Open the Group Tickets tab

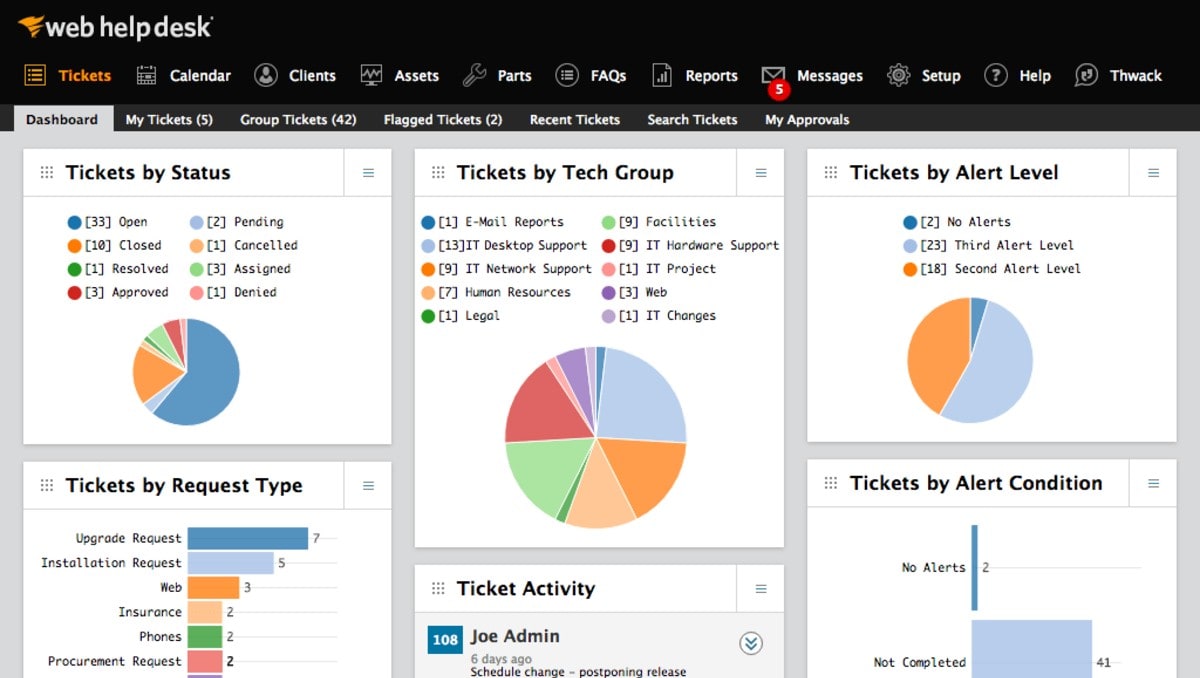pos(300,119)
